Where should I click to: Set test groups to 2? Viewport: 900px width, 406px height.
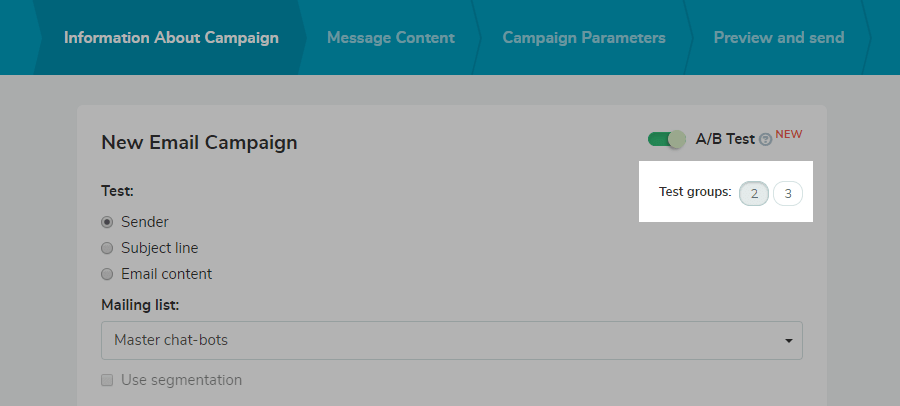(x=754, y=193)
